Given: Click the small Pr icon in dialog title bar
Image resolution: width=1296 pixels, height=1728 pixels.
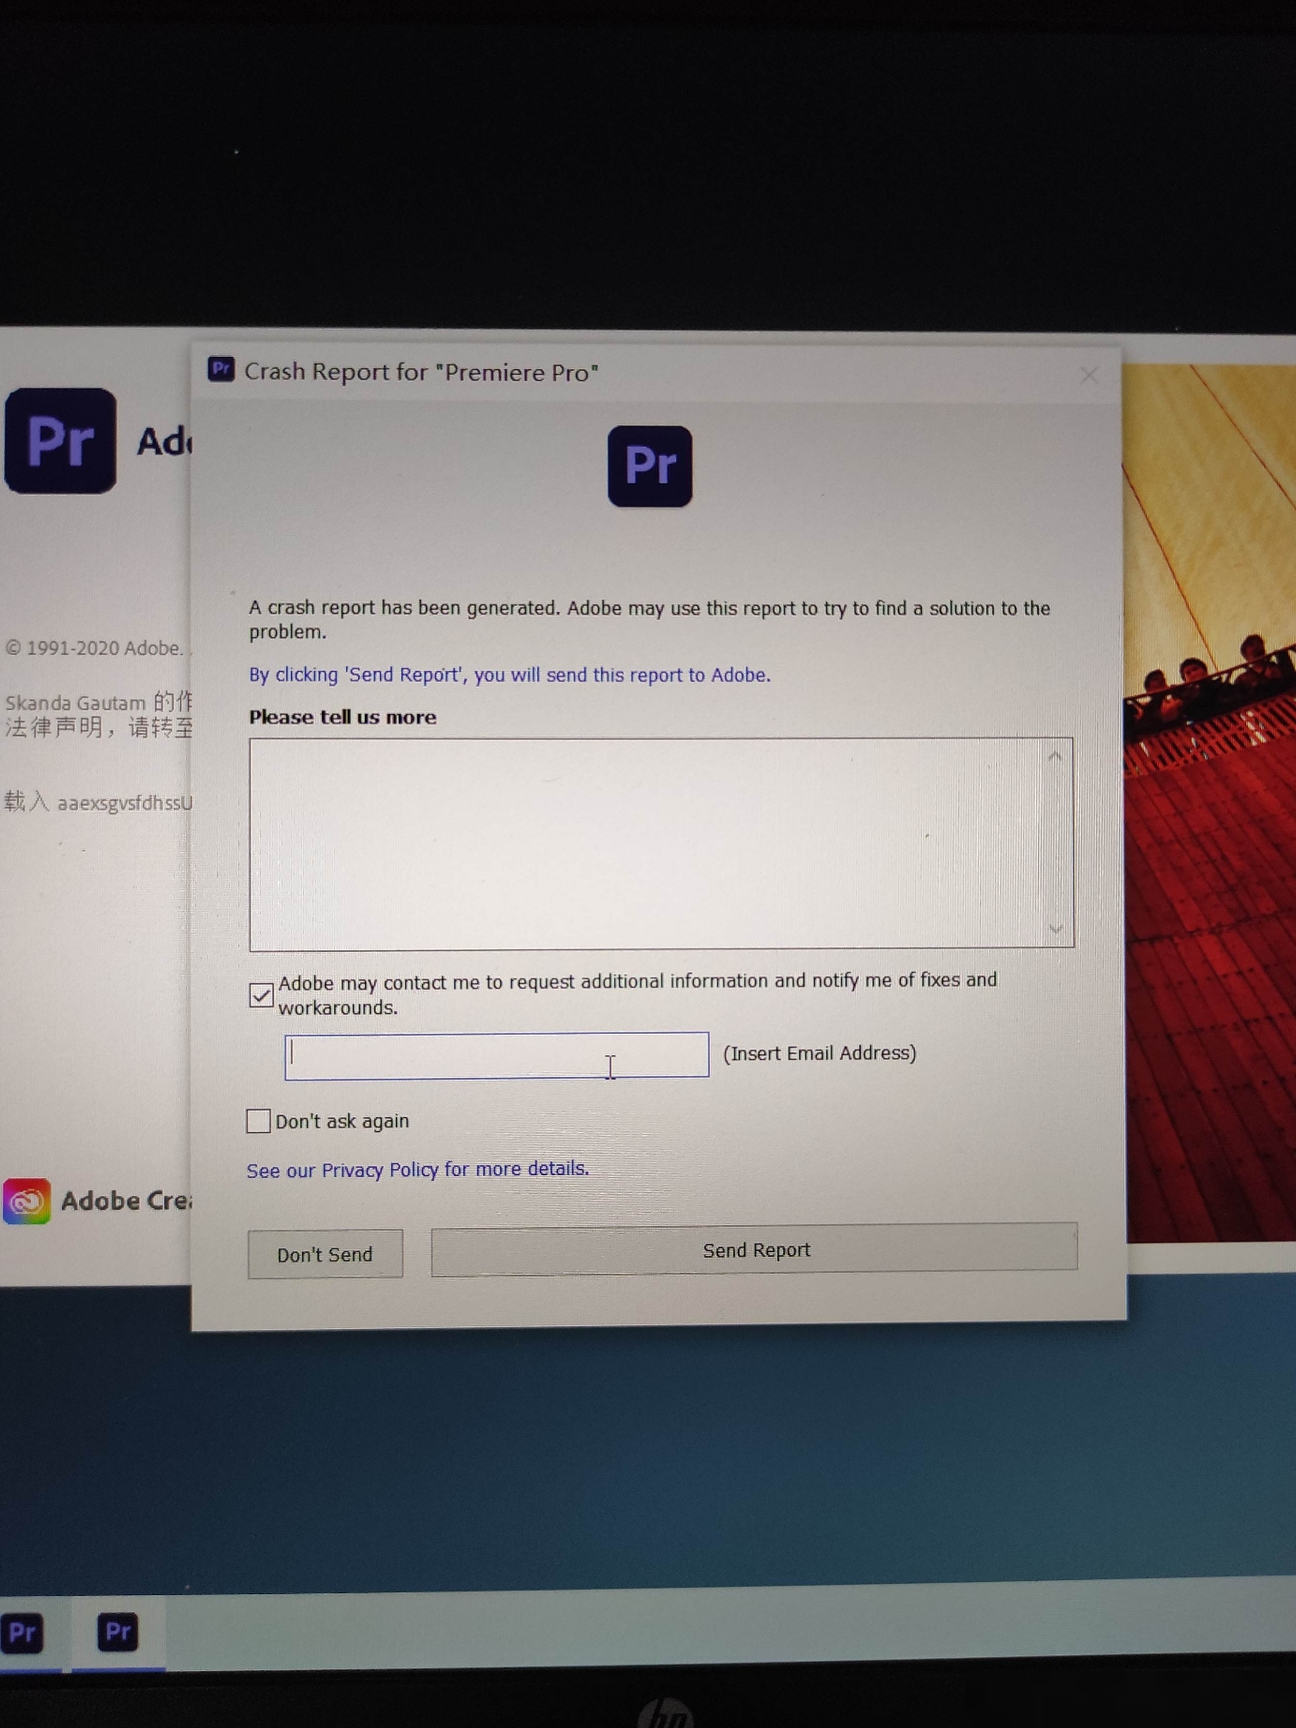Looking at the screenshot, I should coord(221,369).
